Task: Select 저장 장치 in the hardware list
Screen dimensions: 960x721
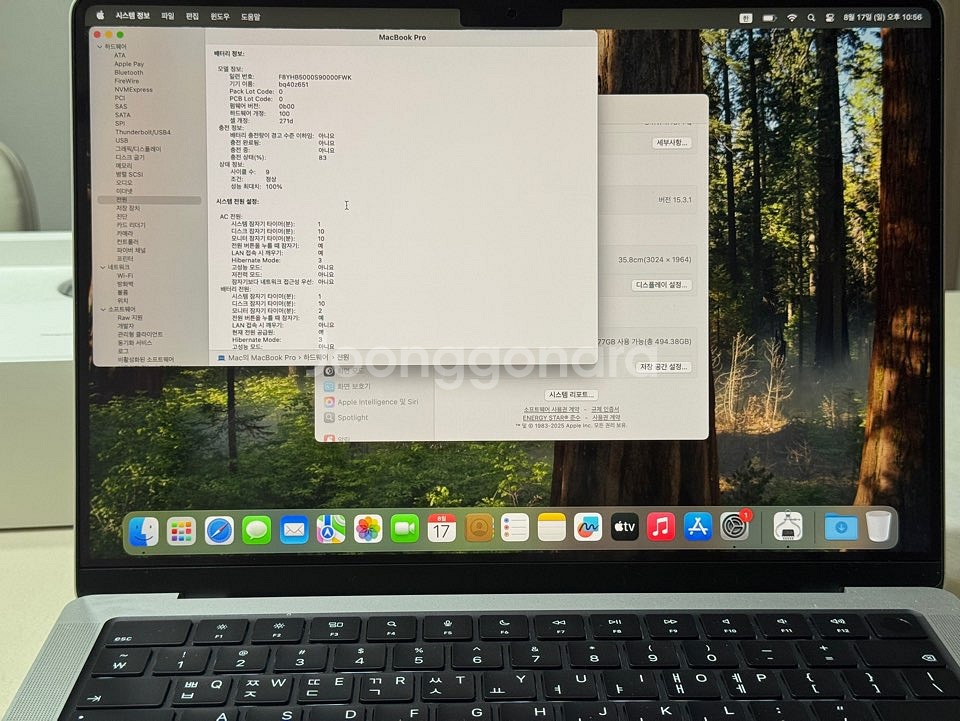Action: point(129,209)
